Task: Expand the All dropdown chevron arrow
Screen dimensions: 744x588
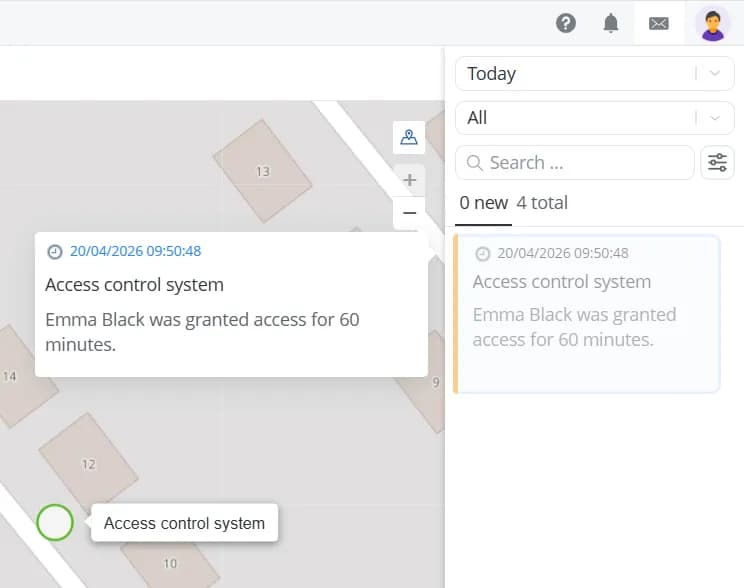Action: point(715,118)
